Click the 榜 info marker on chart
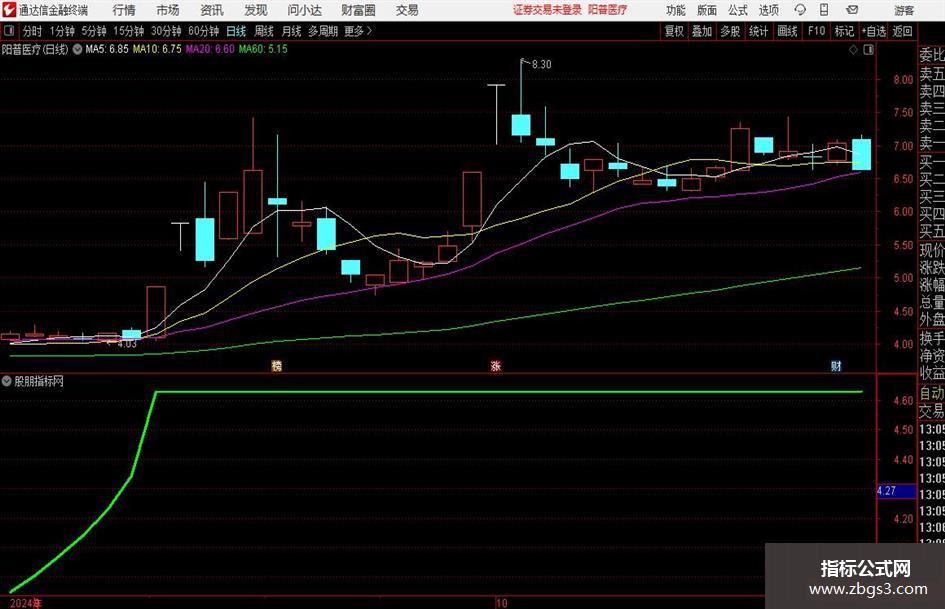Viewport: 945px width, 609px height. (277, 365)
